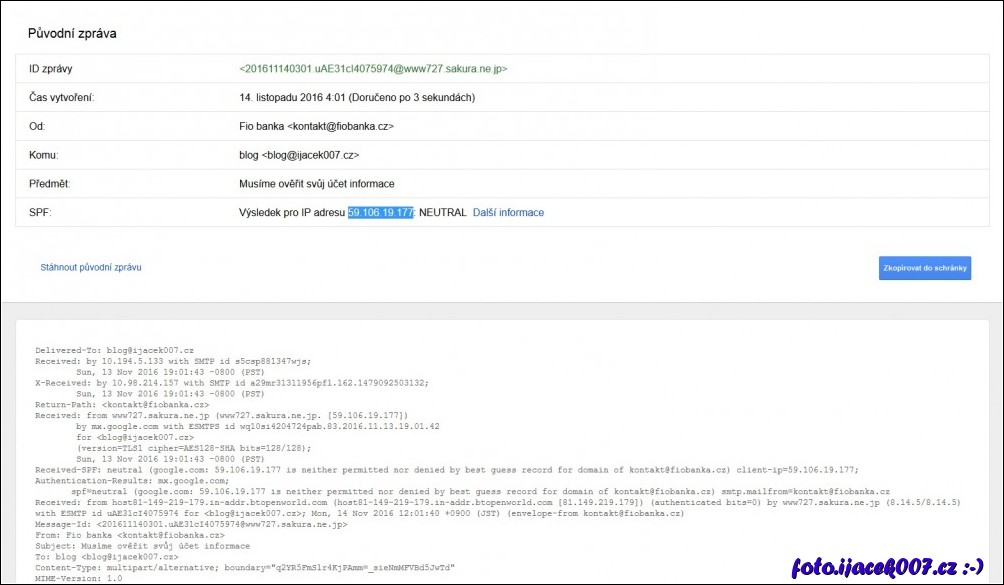Click the green message ID value
1004x585 pixels.
click(373, 69)
